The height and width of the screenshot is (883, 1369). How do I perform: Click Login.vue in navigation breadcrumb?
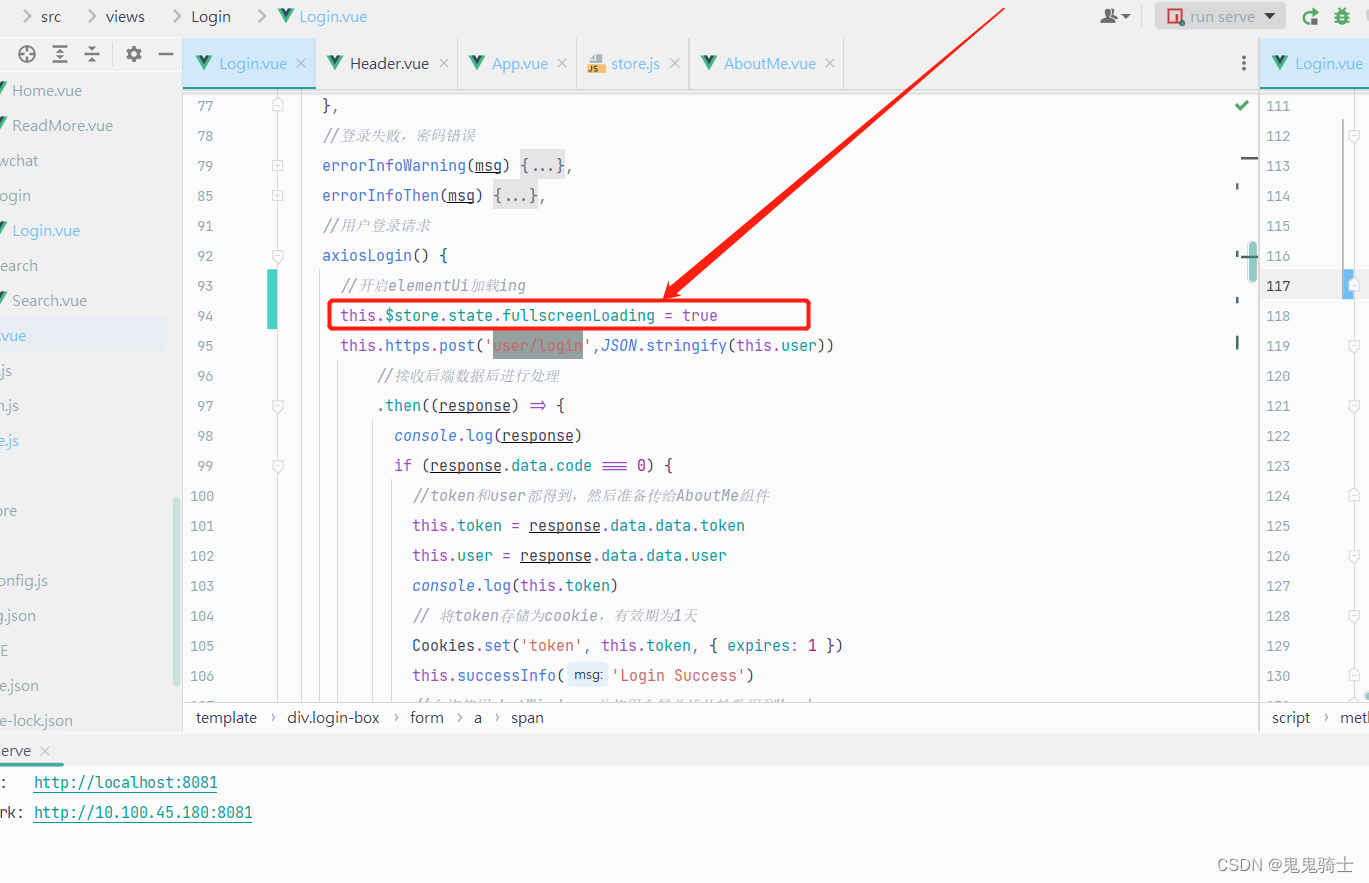pos(333,16)
